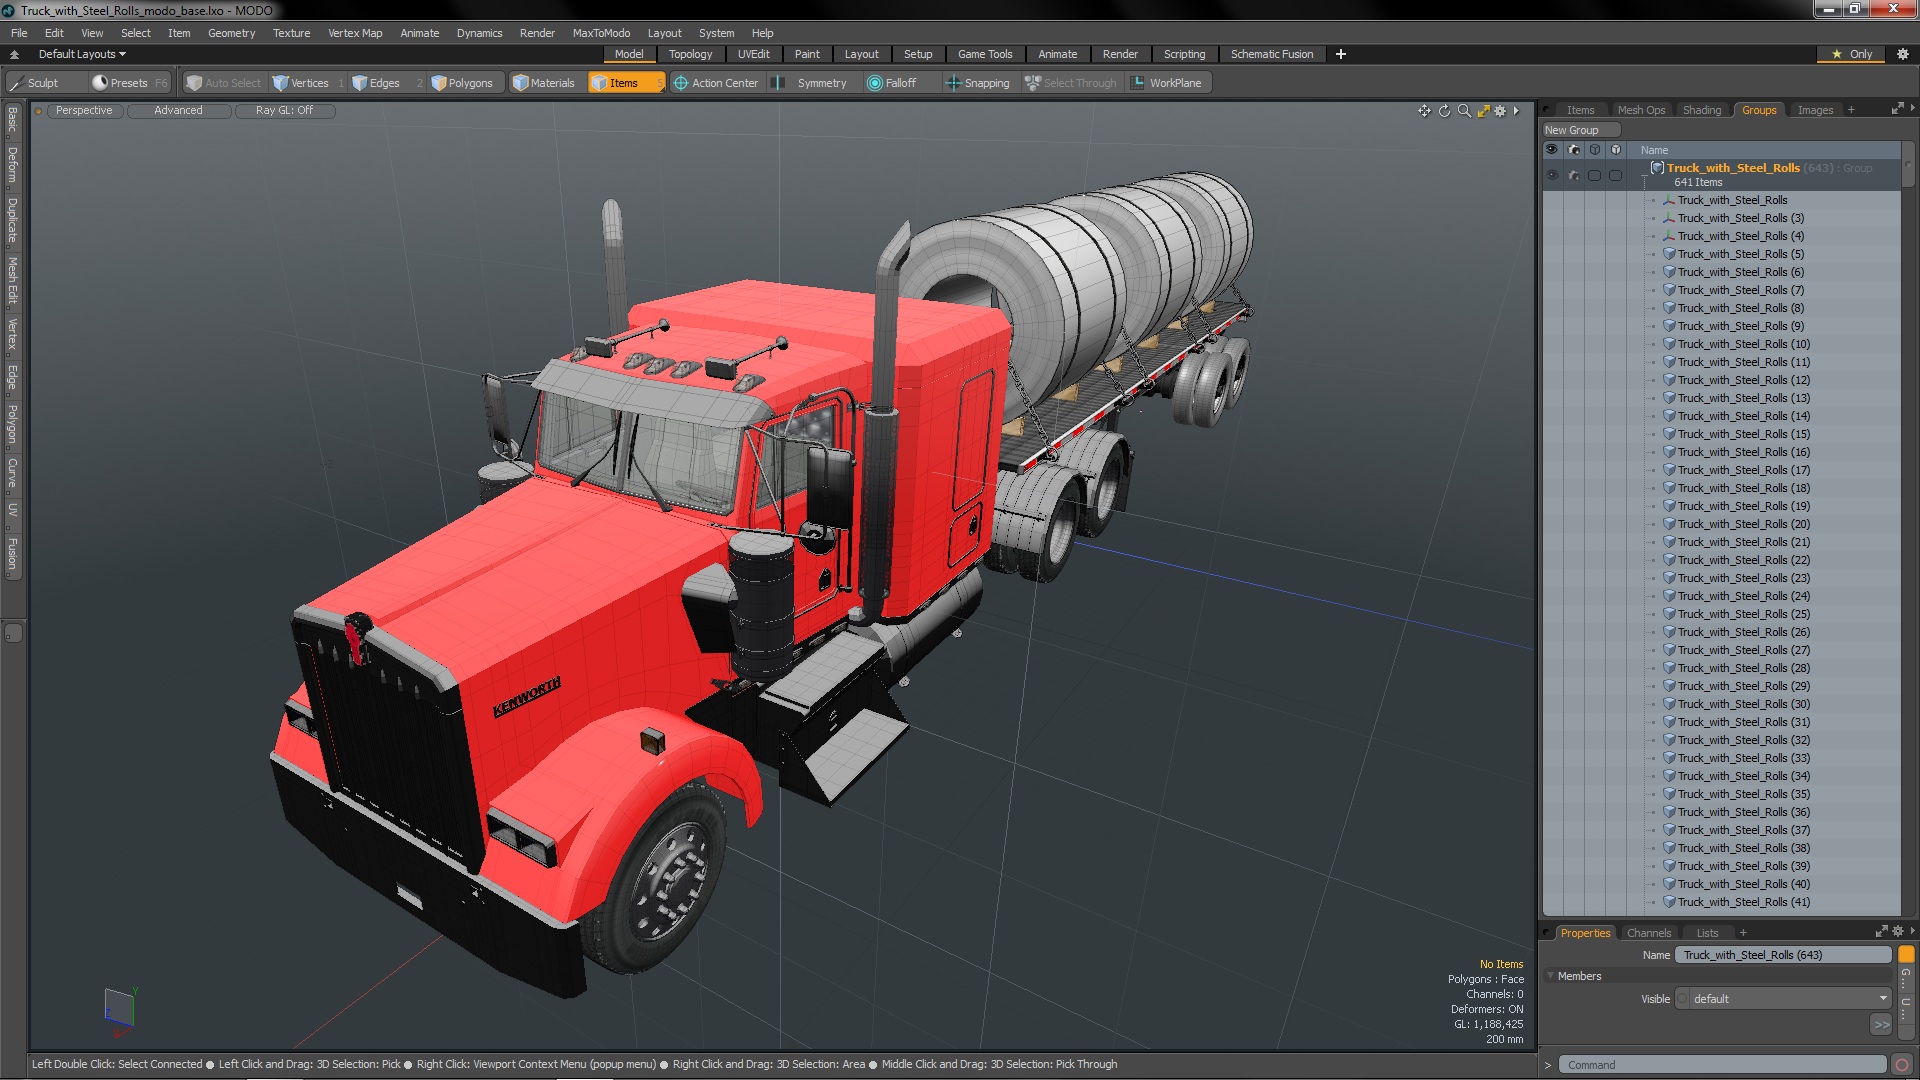Switch to the Shading tab
This screenshot has width=1920, height=1080.
pos(1701,110)
